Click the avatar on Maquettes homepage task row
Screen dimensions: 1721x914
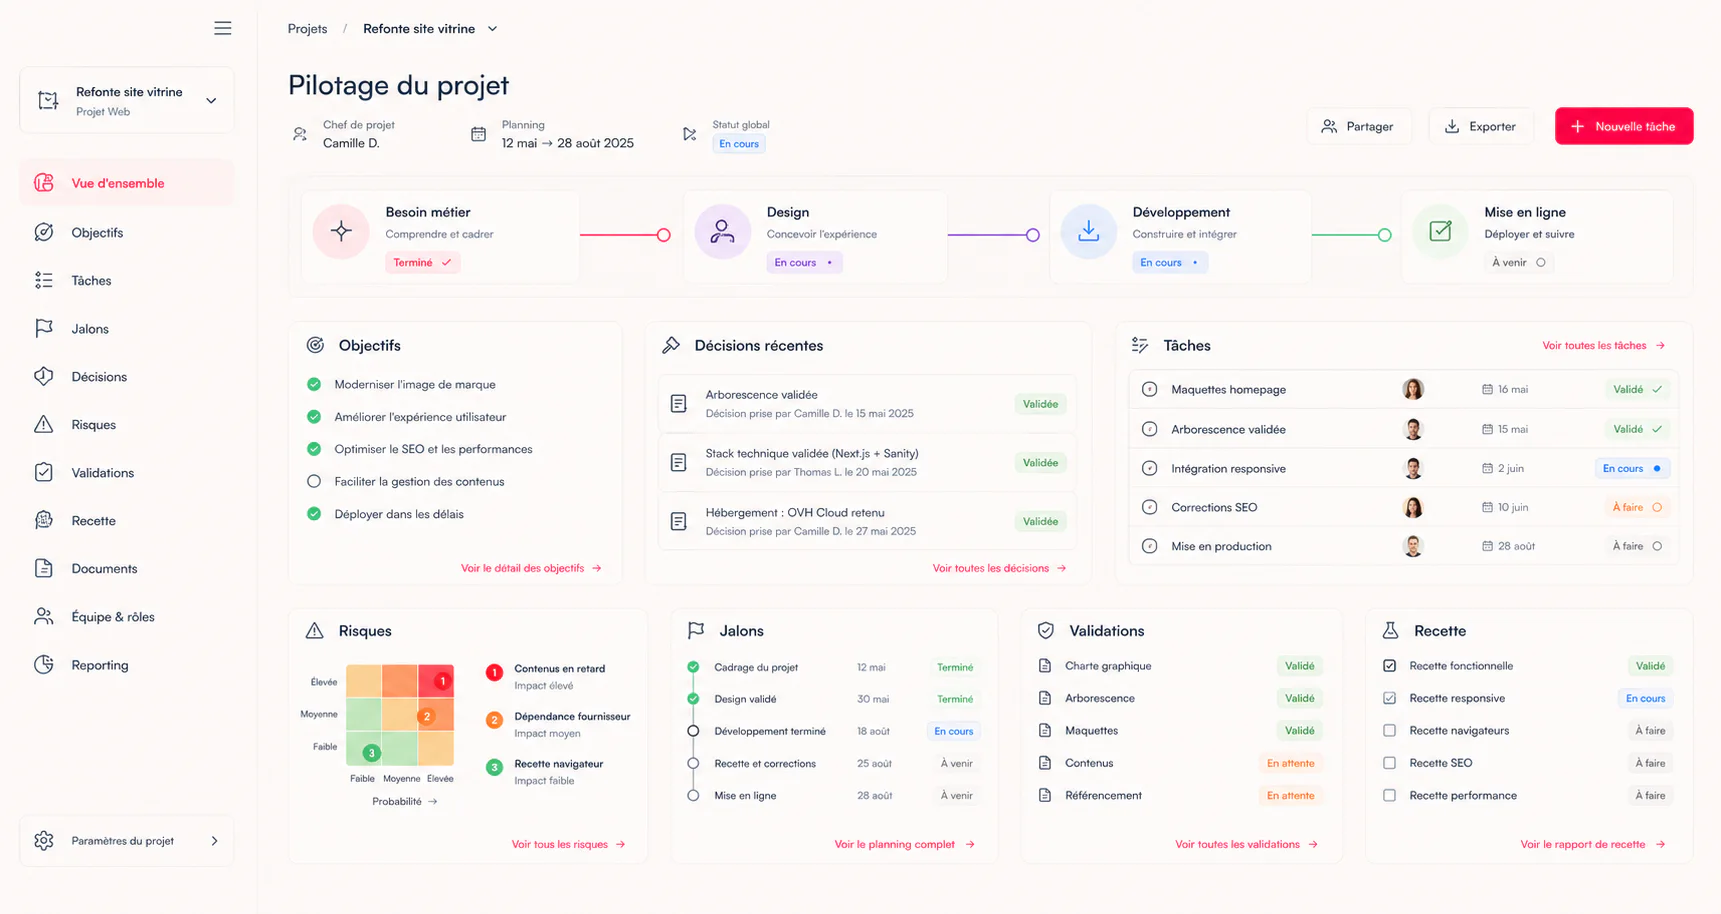coord(1413,389)
